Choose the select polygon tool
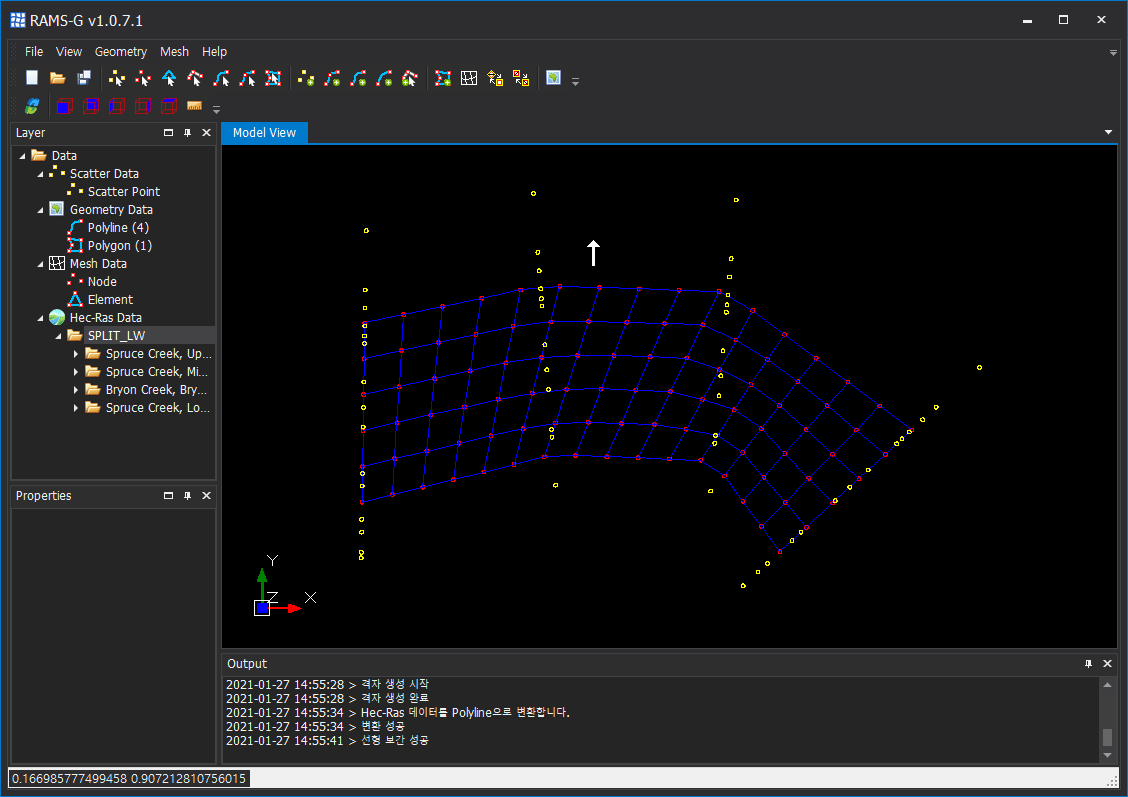The width and height of the screenshot is (1128, 797). coord(273,78)
